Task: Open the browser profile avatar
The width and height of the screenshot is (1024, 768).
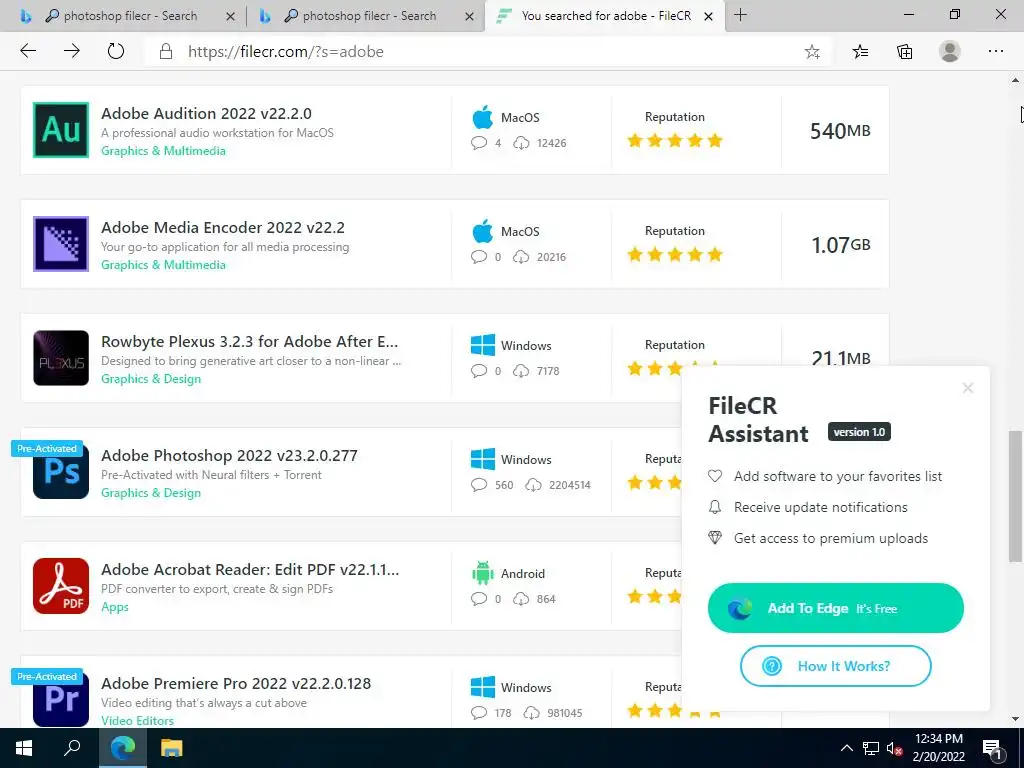Action: pyautogui.click(x=950, y=51)
